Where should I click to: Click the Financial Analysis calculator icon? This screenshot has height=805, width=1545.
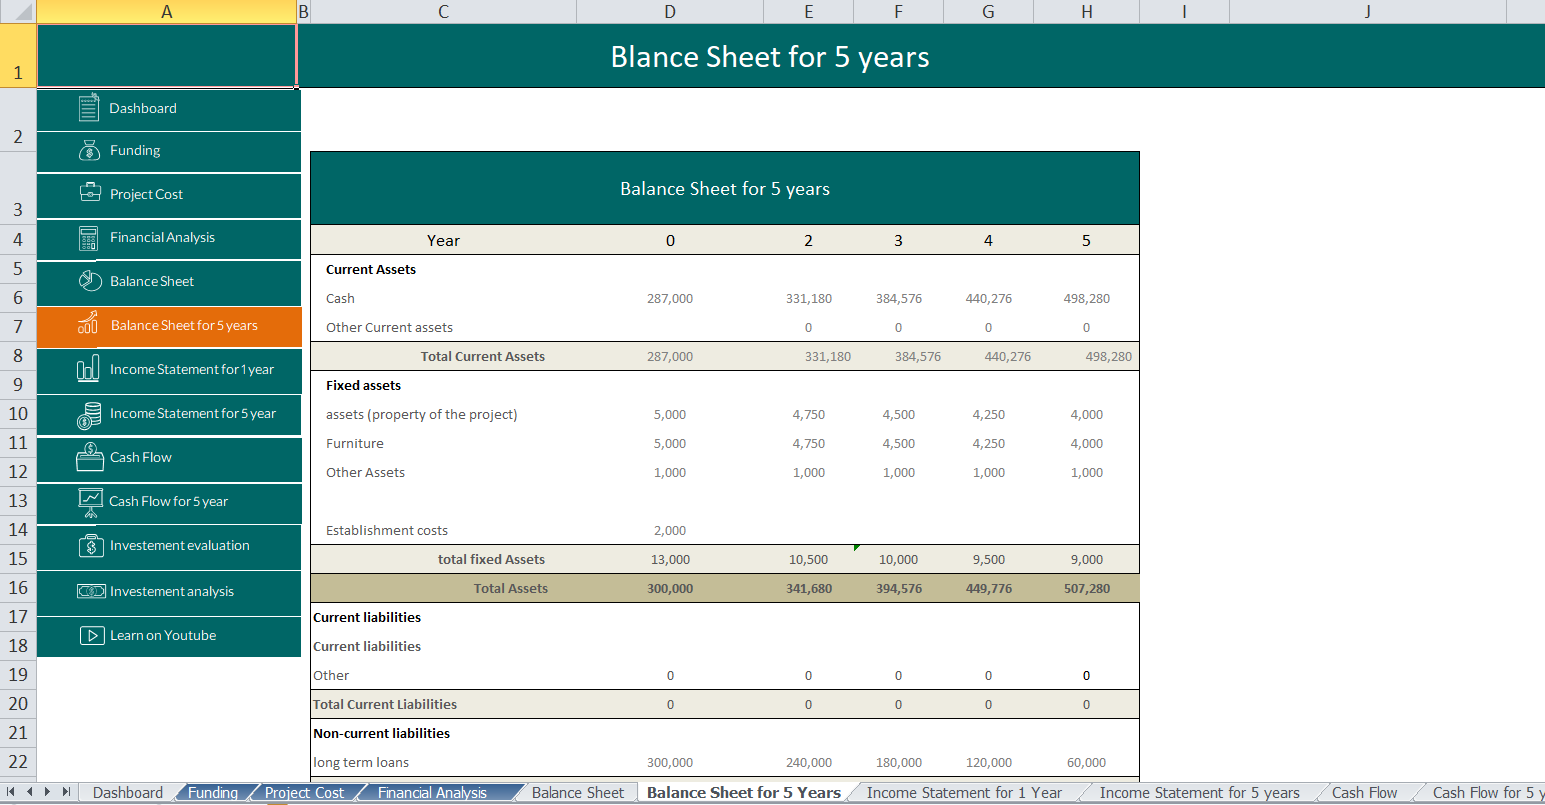click(x=89, y=238)
